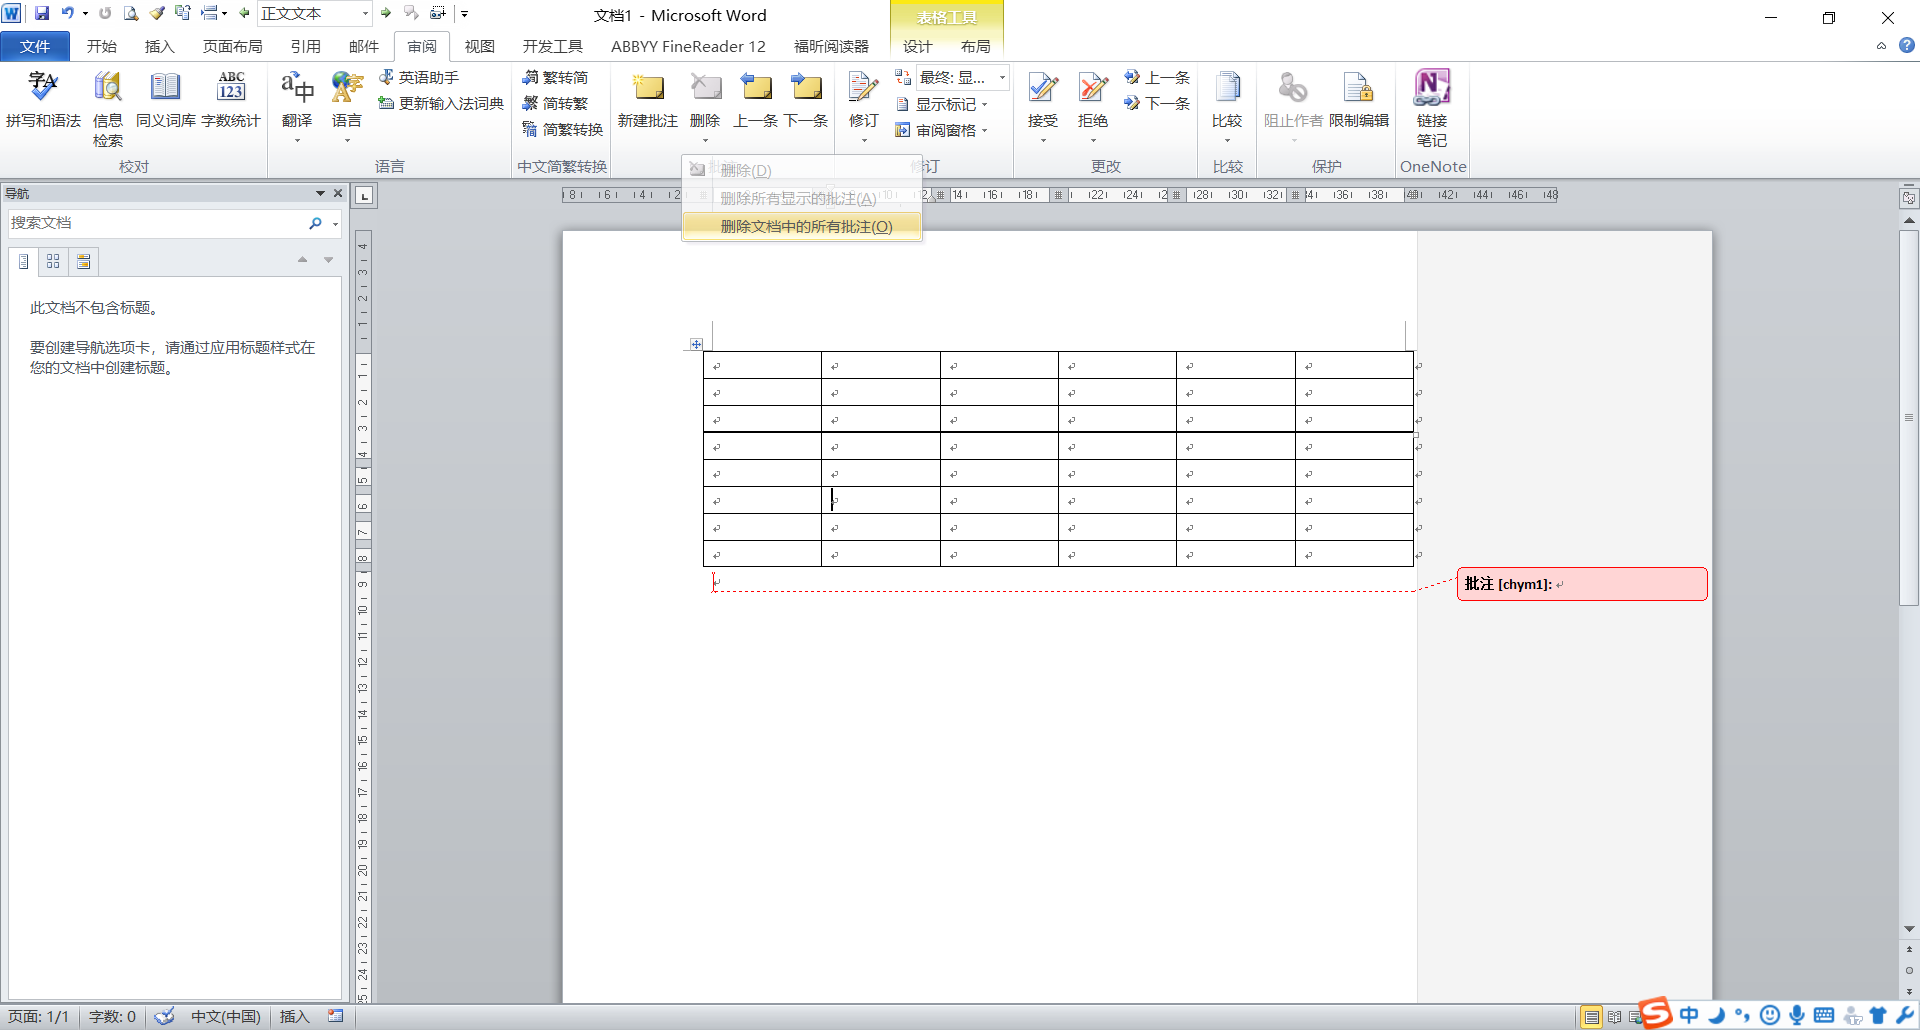Open the ABBYY FineReader 12 tab
Viewport: 1920px width, 1030px height.
(688, 46)
